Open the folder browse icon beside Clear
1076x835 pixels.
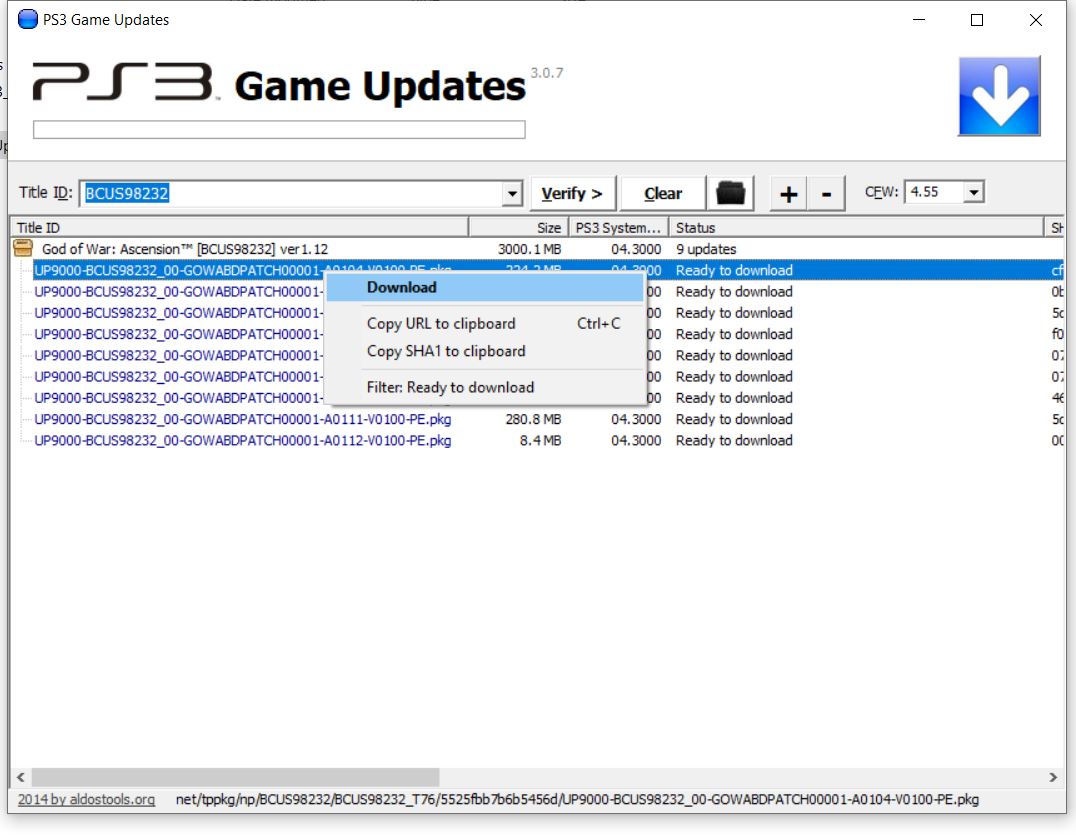coord(730,192)
